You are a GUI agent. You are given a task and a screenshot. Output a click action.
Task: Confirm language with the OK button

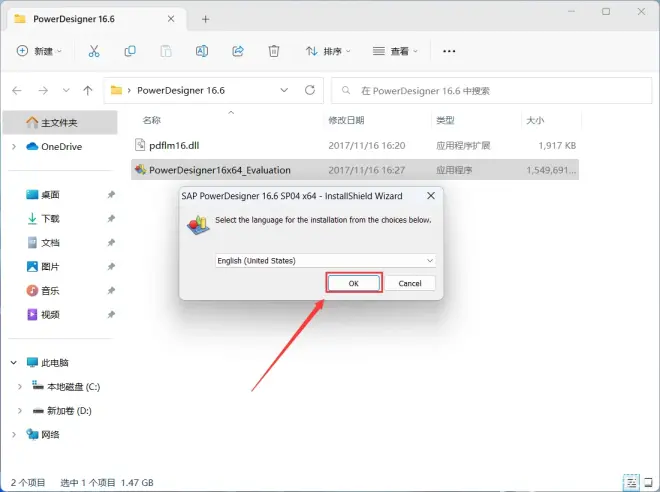354,283
